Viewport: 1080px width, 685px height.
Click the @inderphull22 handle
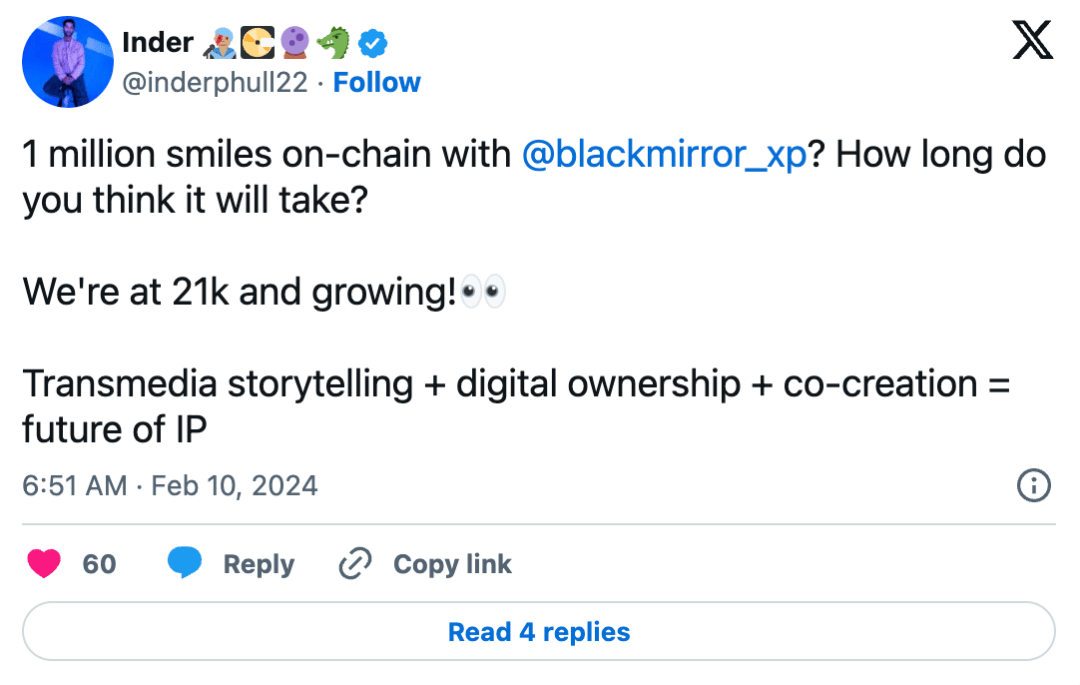(x=214, y=82)
